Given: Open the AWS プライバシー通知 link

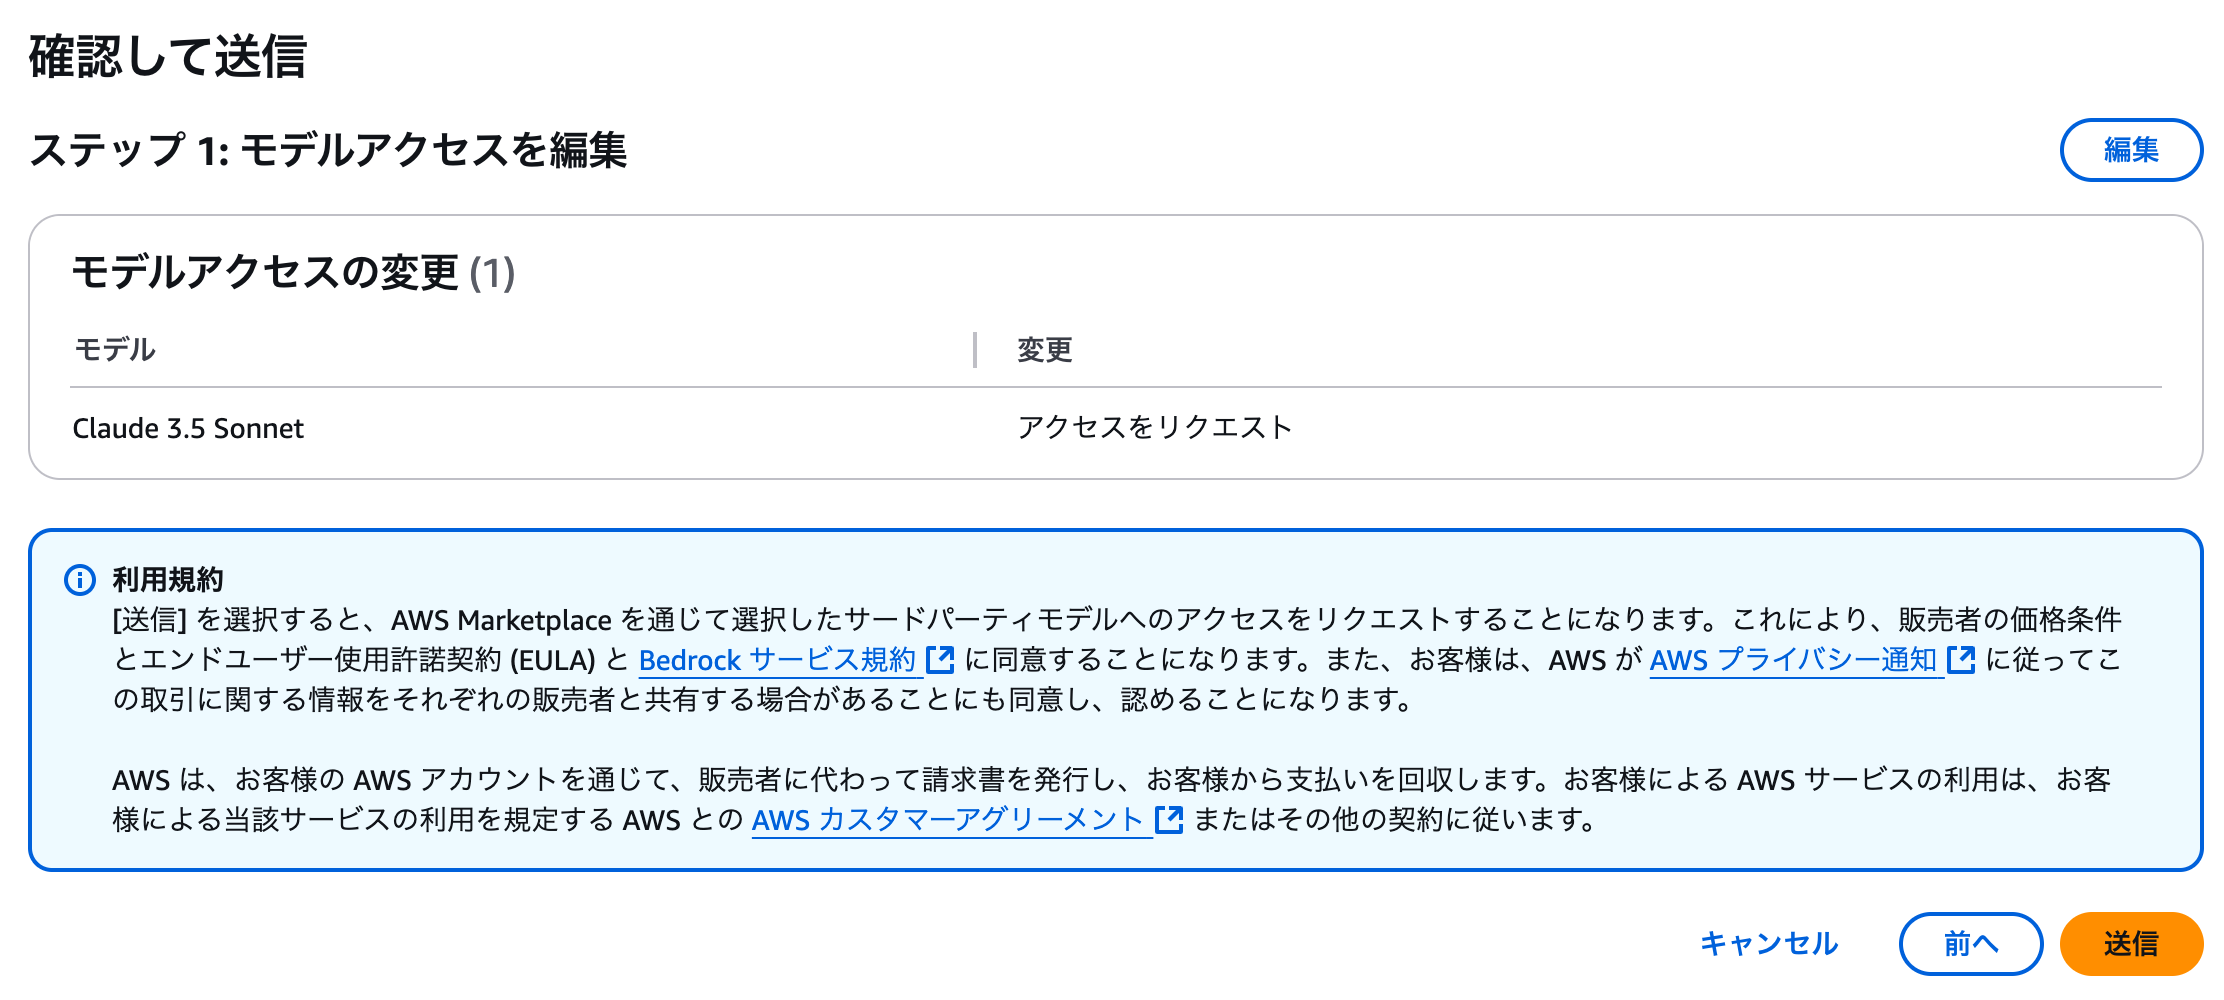Looking at the screenshot, I should coord(1794,660).
